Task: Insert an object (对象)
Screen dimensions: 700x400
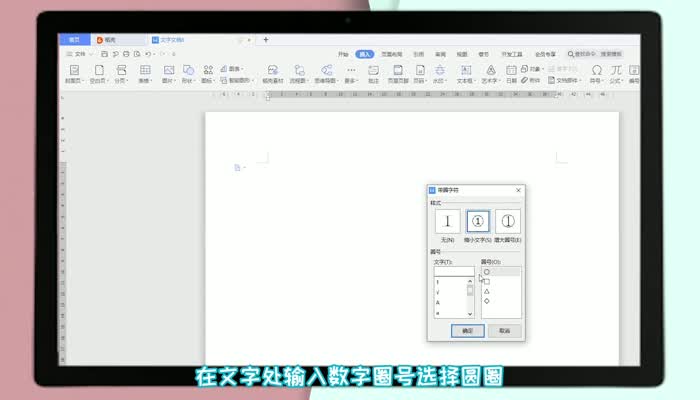Action: [x=532, y=69]
